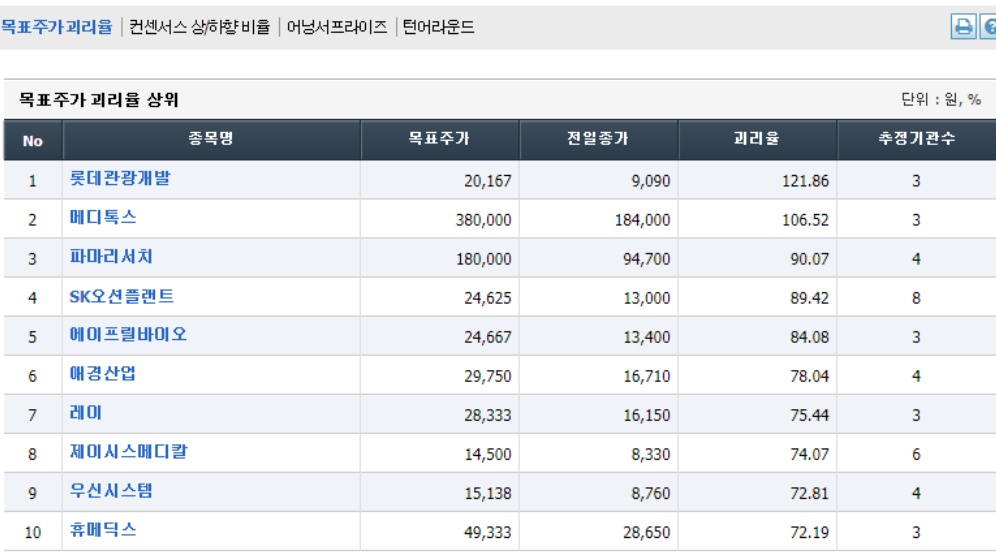Open the 목표주가괴리율 tab

[x=56, y=27]
